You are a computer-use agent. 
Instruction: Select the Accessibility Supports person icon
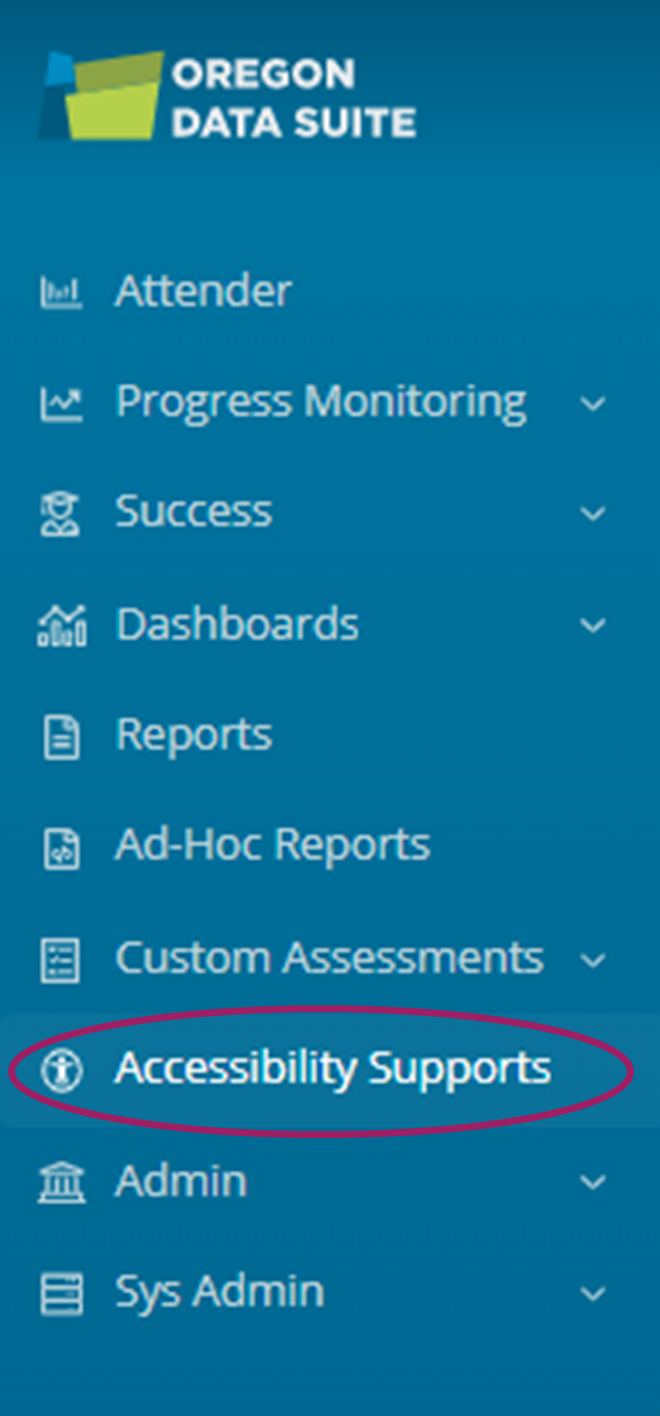(x=62, y=1068)
